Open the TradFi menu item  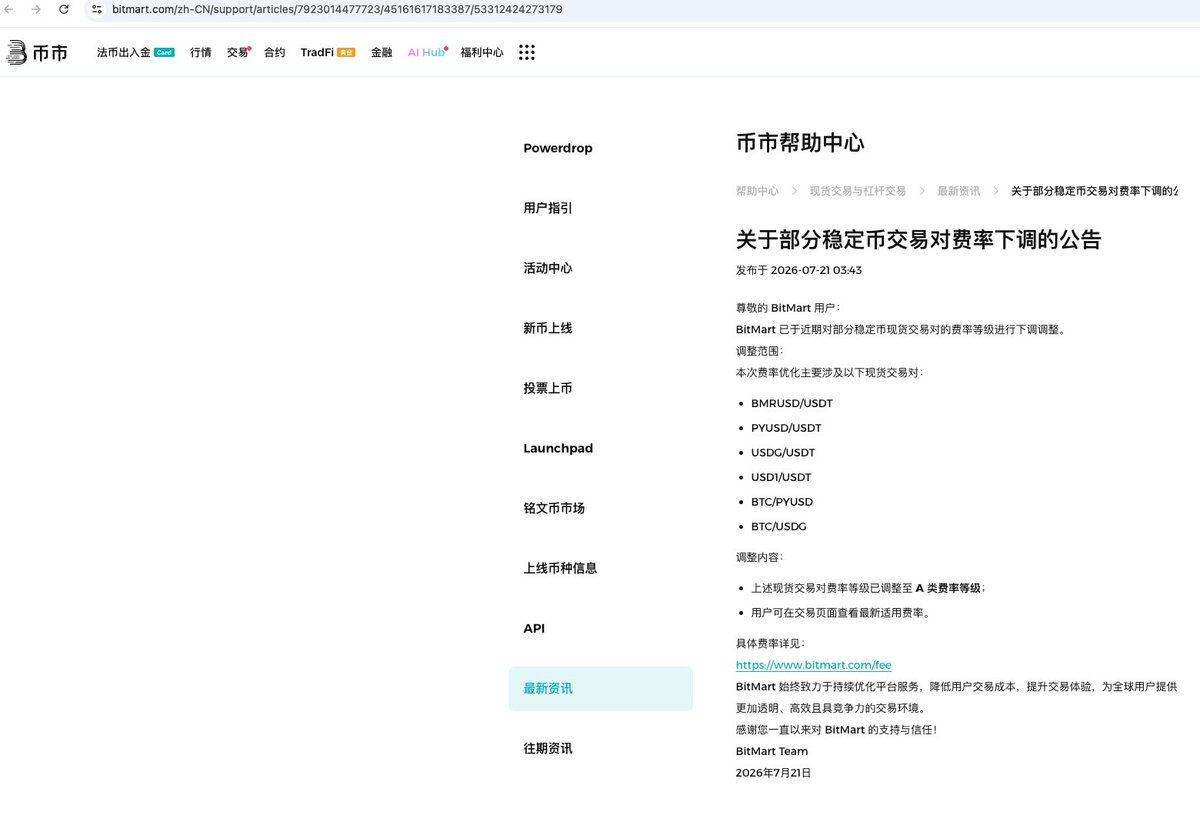(x=317, y=52)
